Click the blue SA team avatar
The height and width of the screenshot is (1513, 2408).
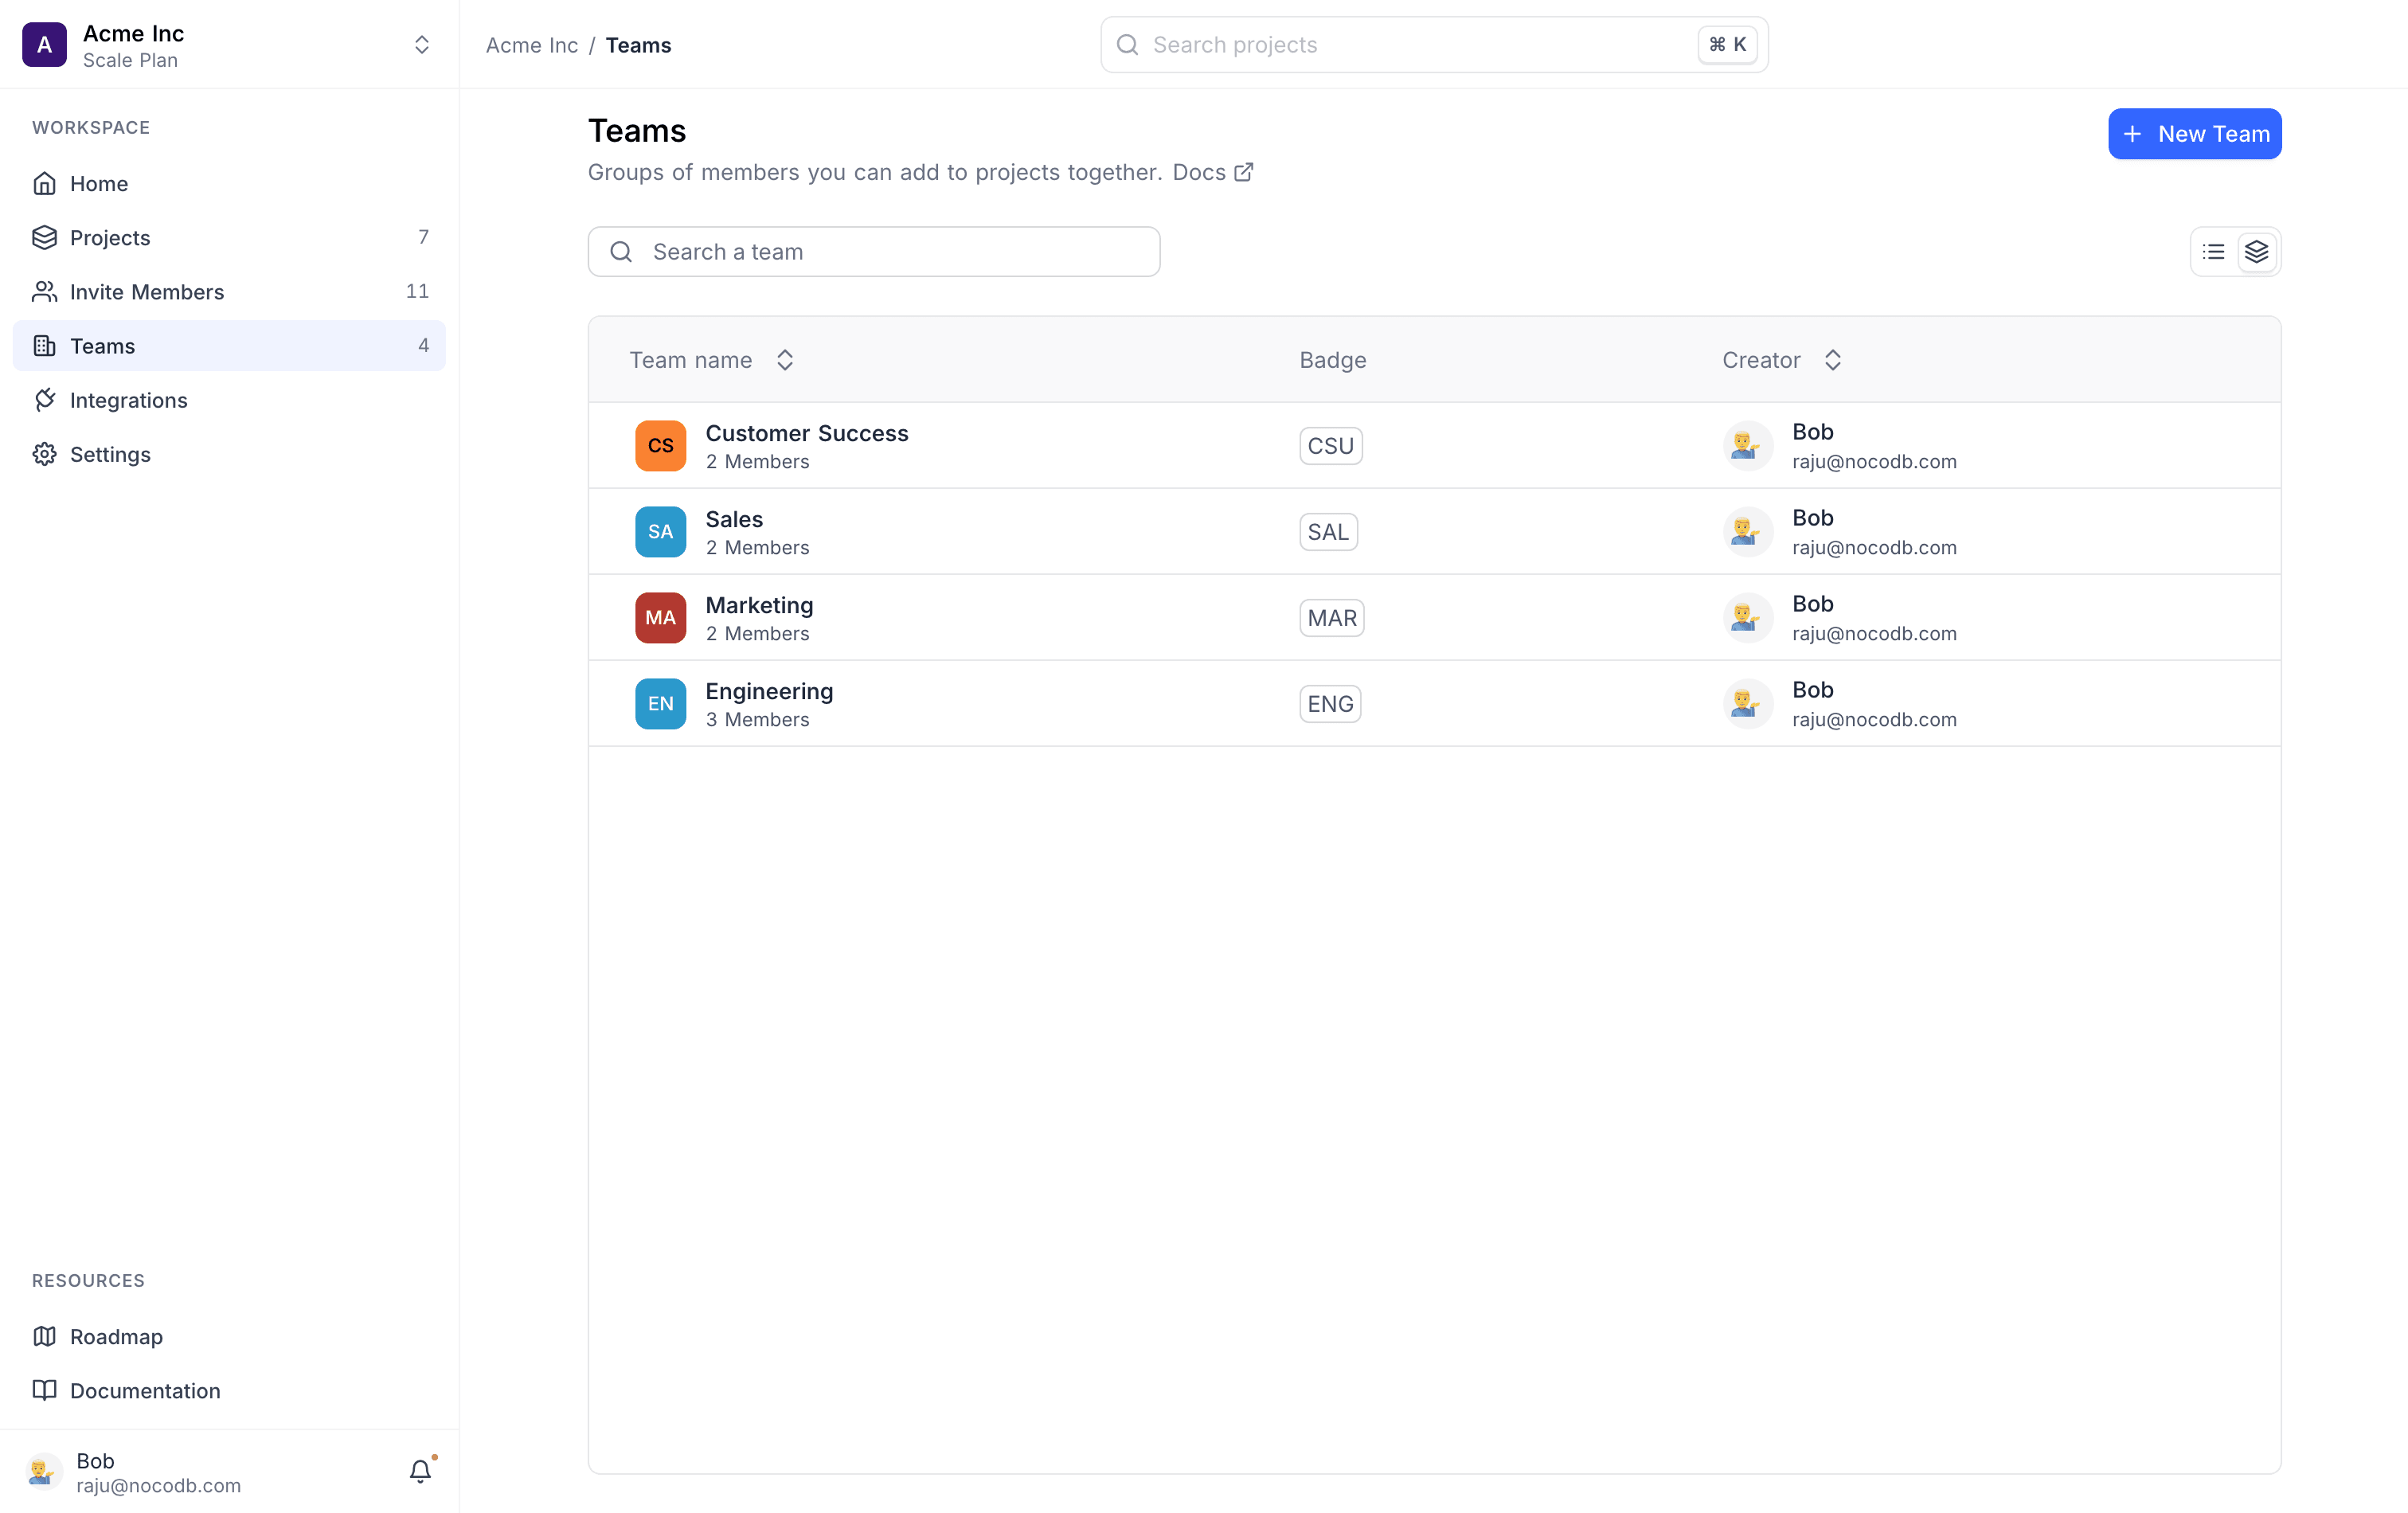(660, 532)
